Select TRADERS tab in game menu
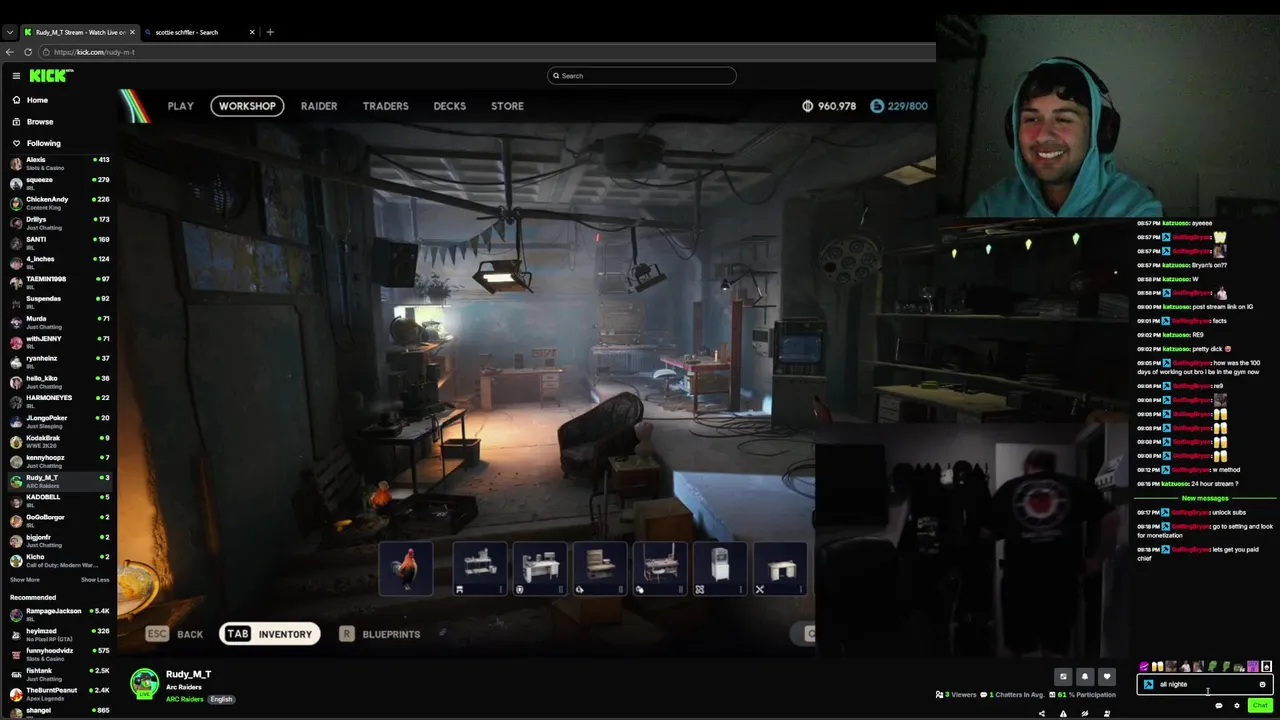Screen dimensions: 1280x720 tap(386, 106)
